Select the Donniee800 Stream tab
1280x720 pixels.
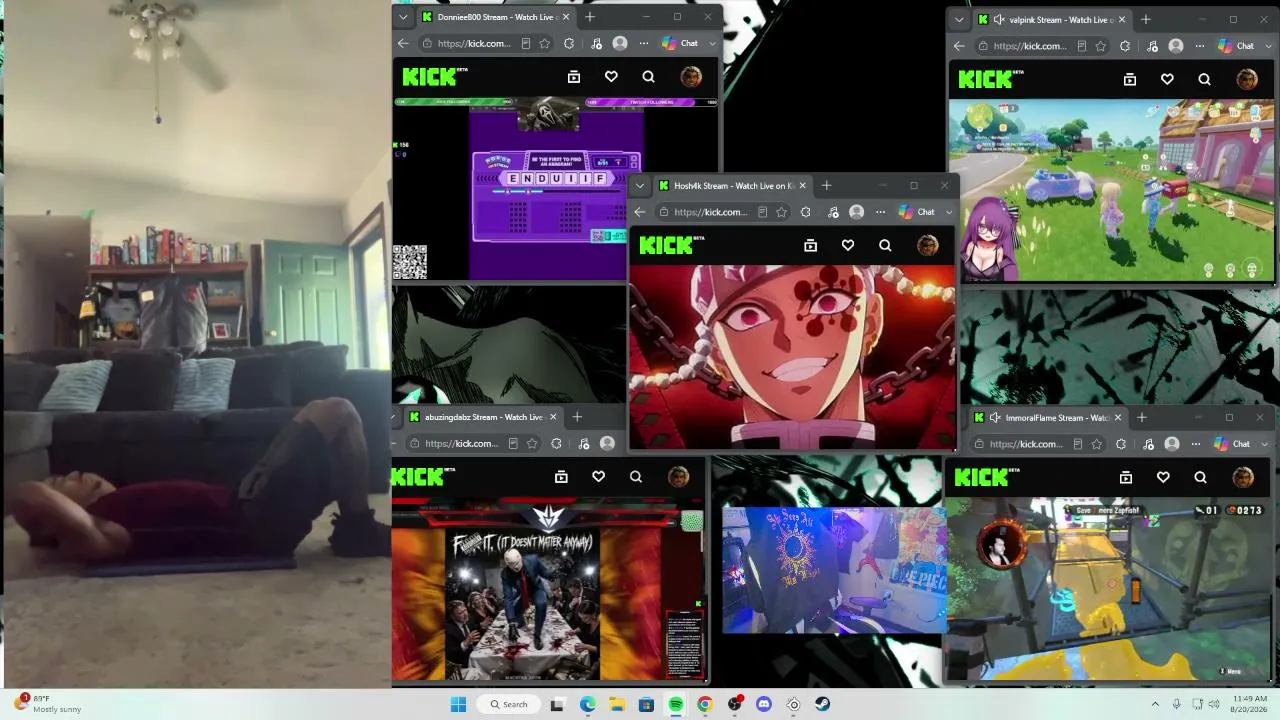(x=495, y=17)
